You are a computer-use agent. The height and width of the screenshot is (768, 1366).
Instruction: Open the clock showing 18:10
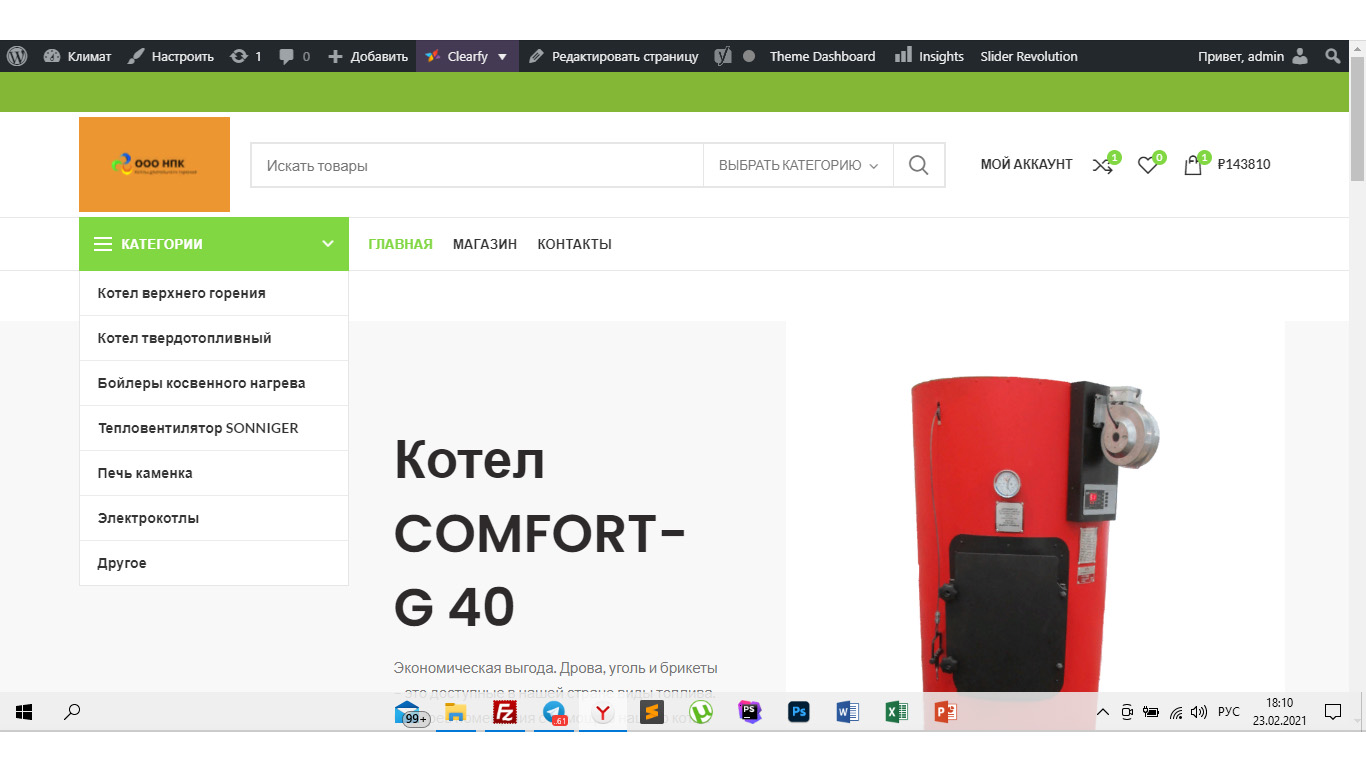click(x=1280, y=712)
